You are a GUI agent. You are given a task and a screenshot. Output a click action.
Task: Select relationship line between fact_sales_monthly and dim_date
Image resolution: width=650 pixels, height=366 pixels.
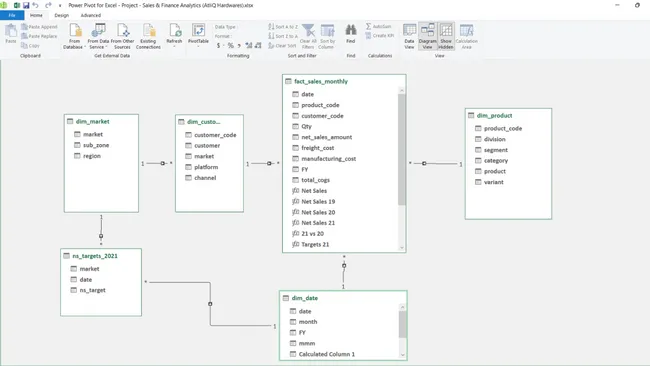click(x=344, y=271)
